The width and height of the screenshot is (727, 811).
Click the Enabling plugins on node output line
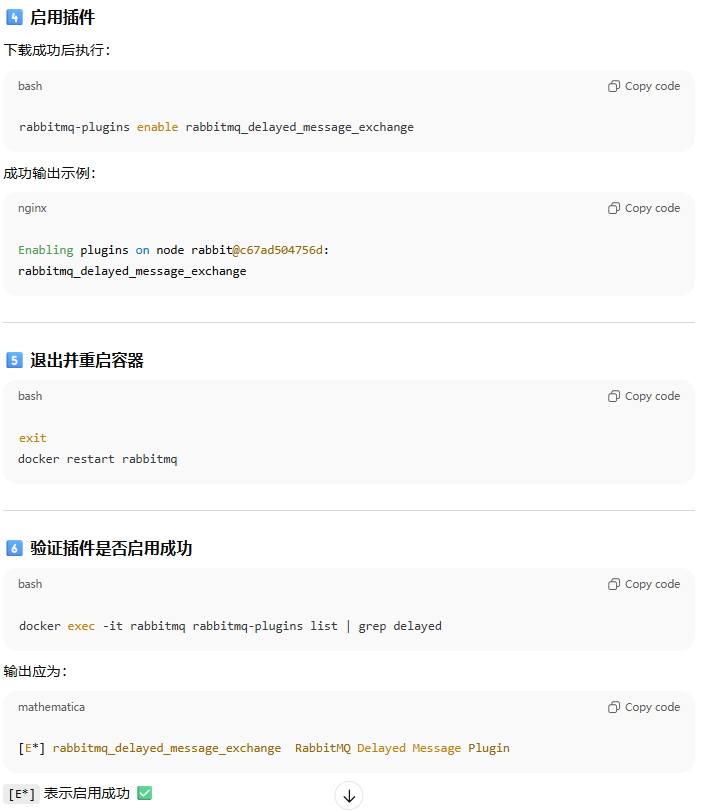pos(173,250)
